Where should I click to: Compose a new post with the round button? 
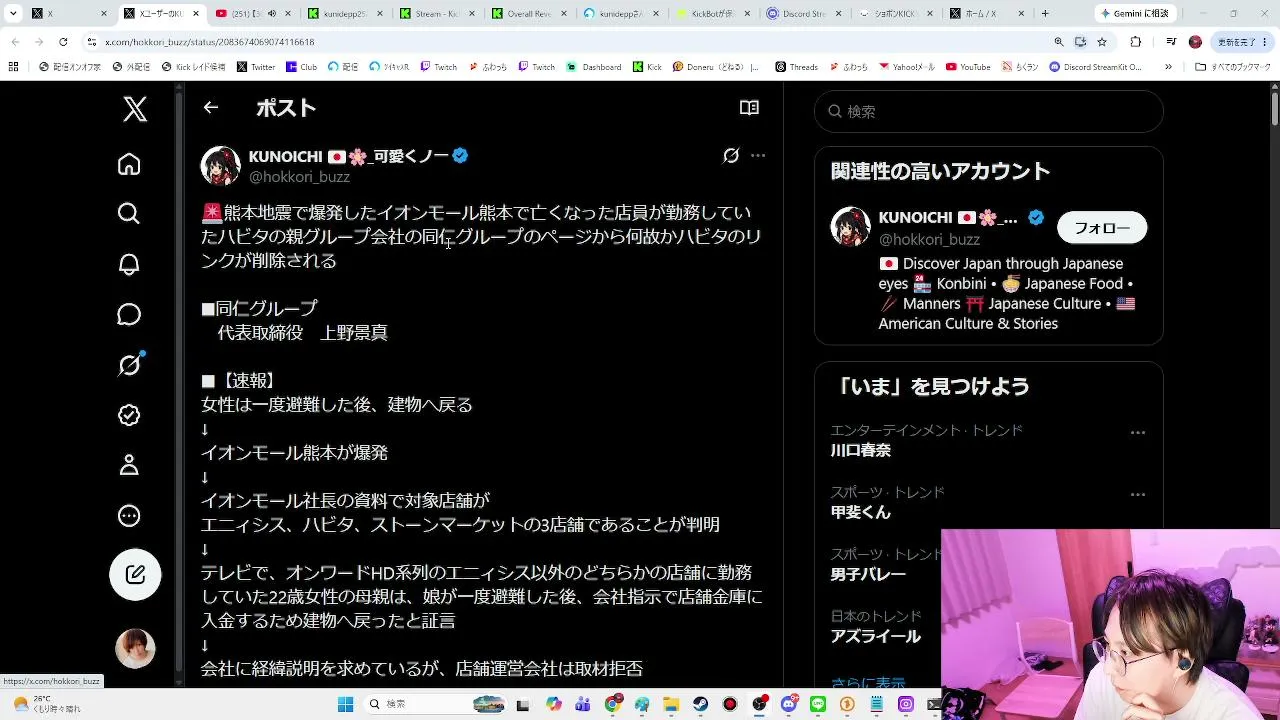coord(135,574)
